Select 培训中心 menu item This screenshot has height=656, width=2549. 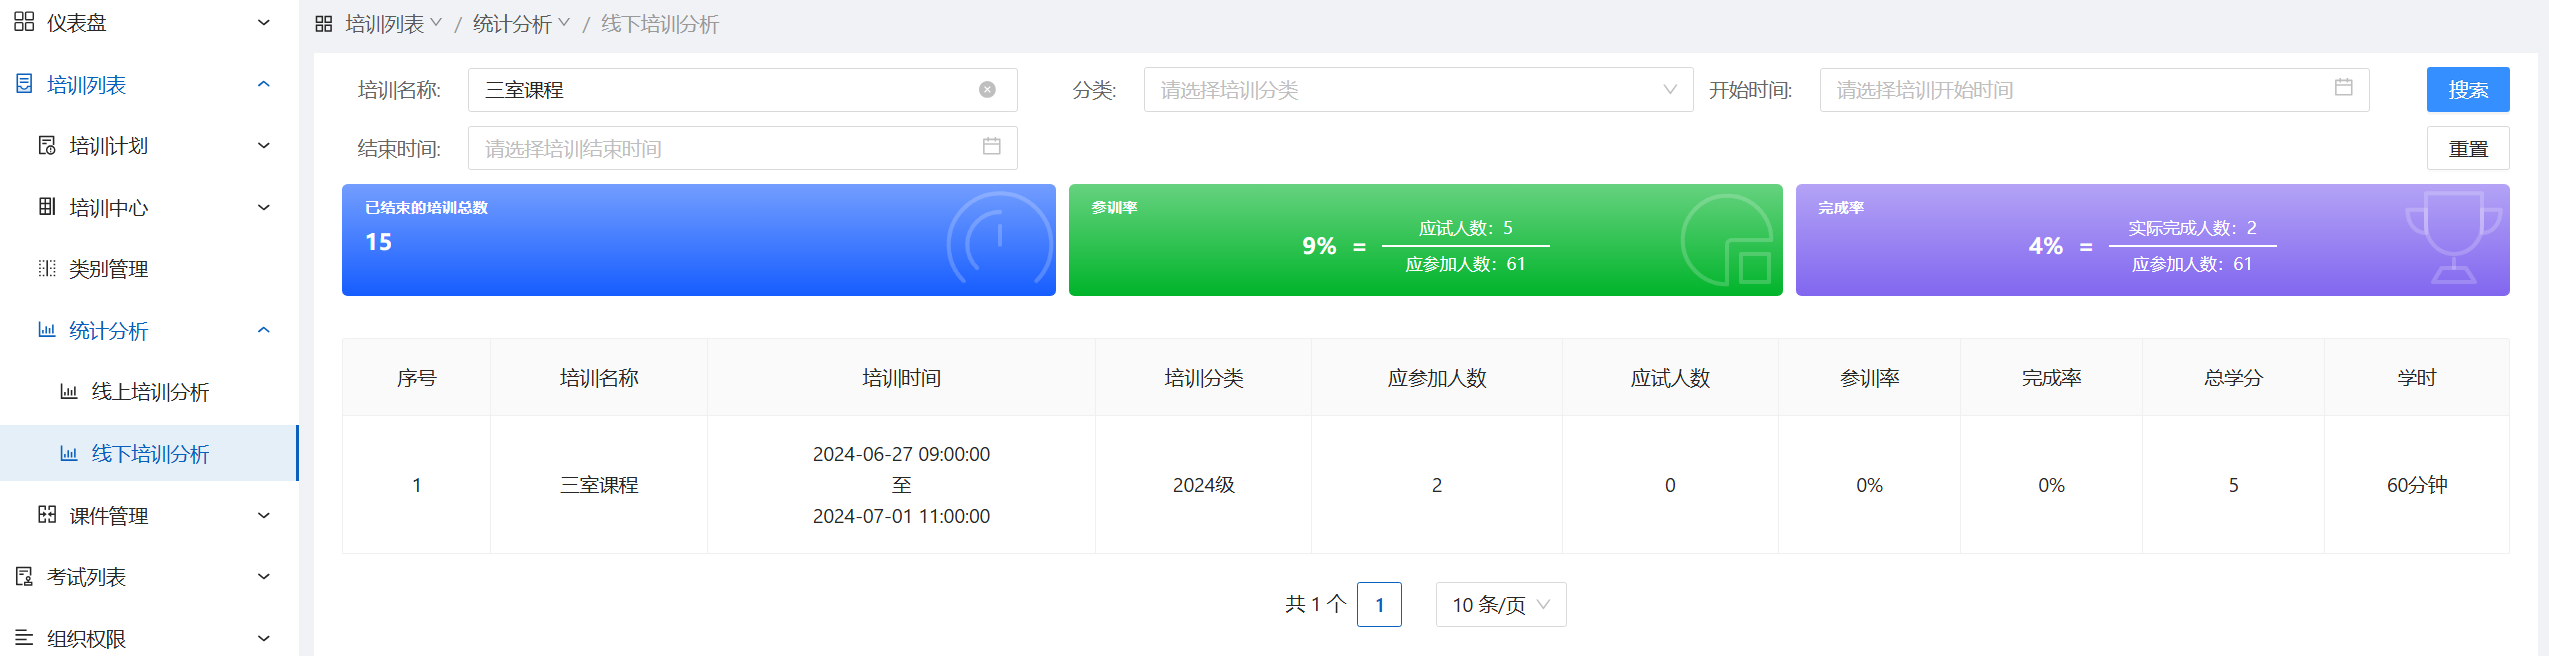point(108,208)
